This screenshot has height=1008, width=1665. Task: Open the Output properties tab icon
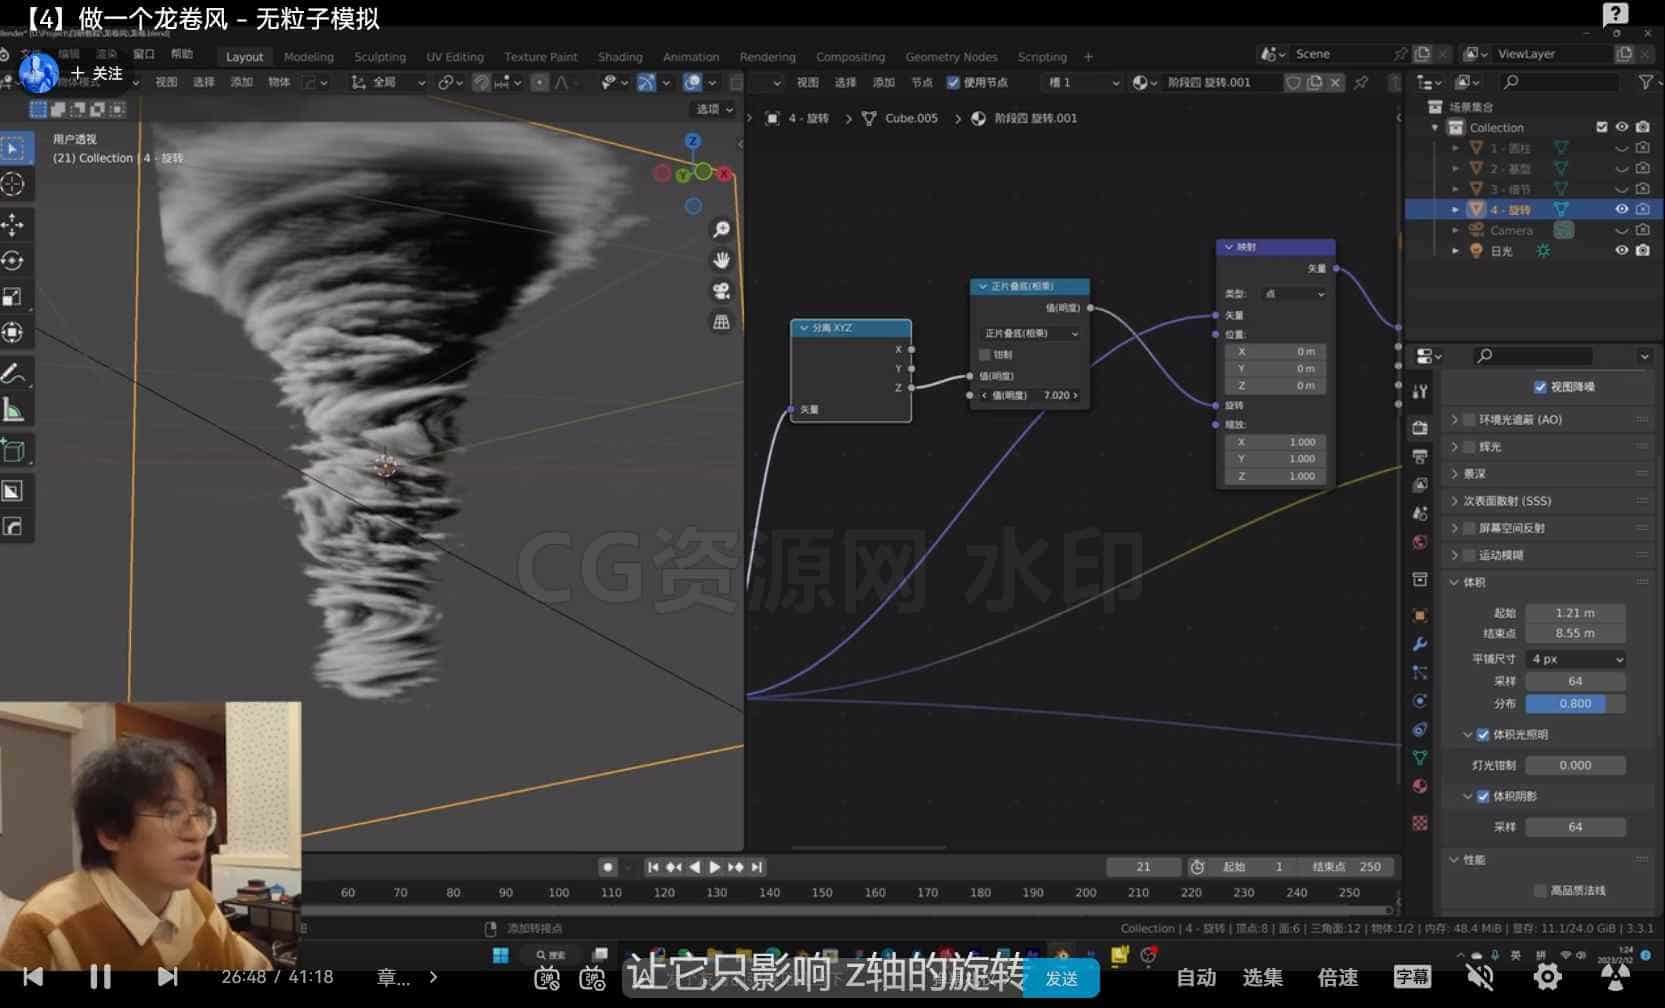point(1420,456)
